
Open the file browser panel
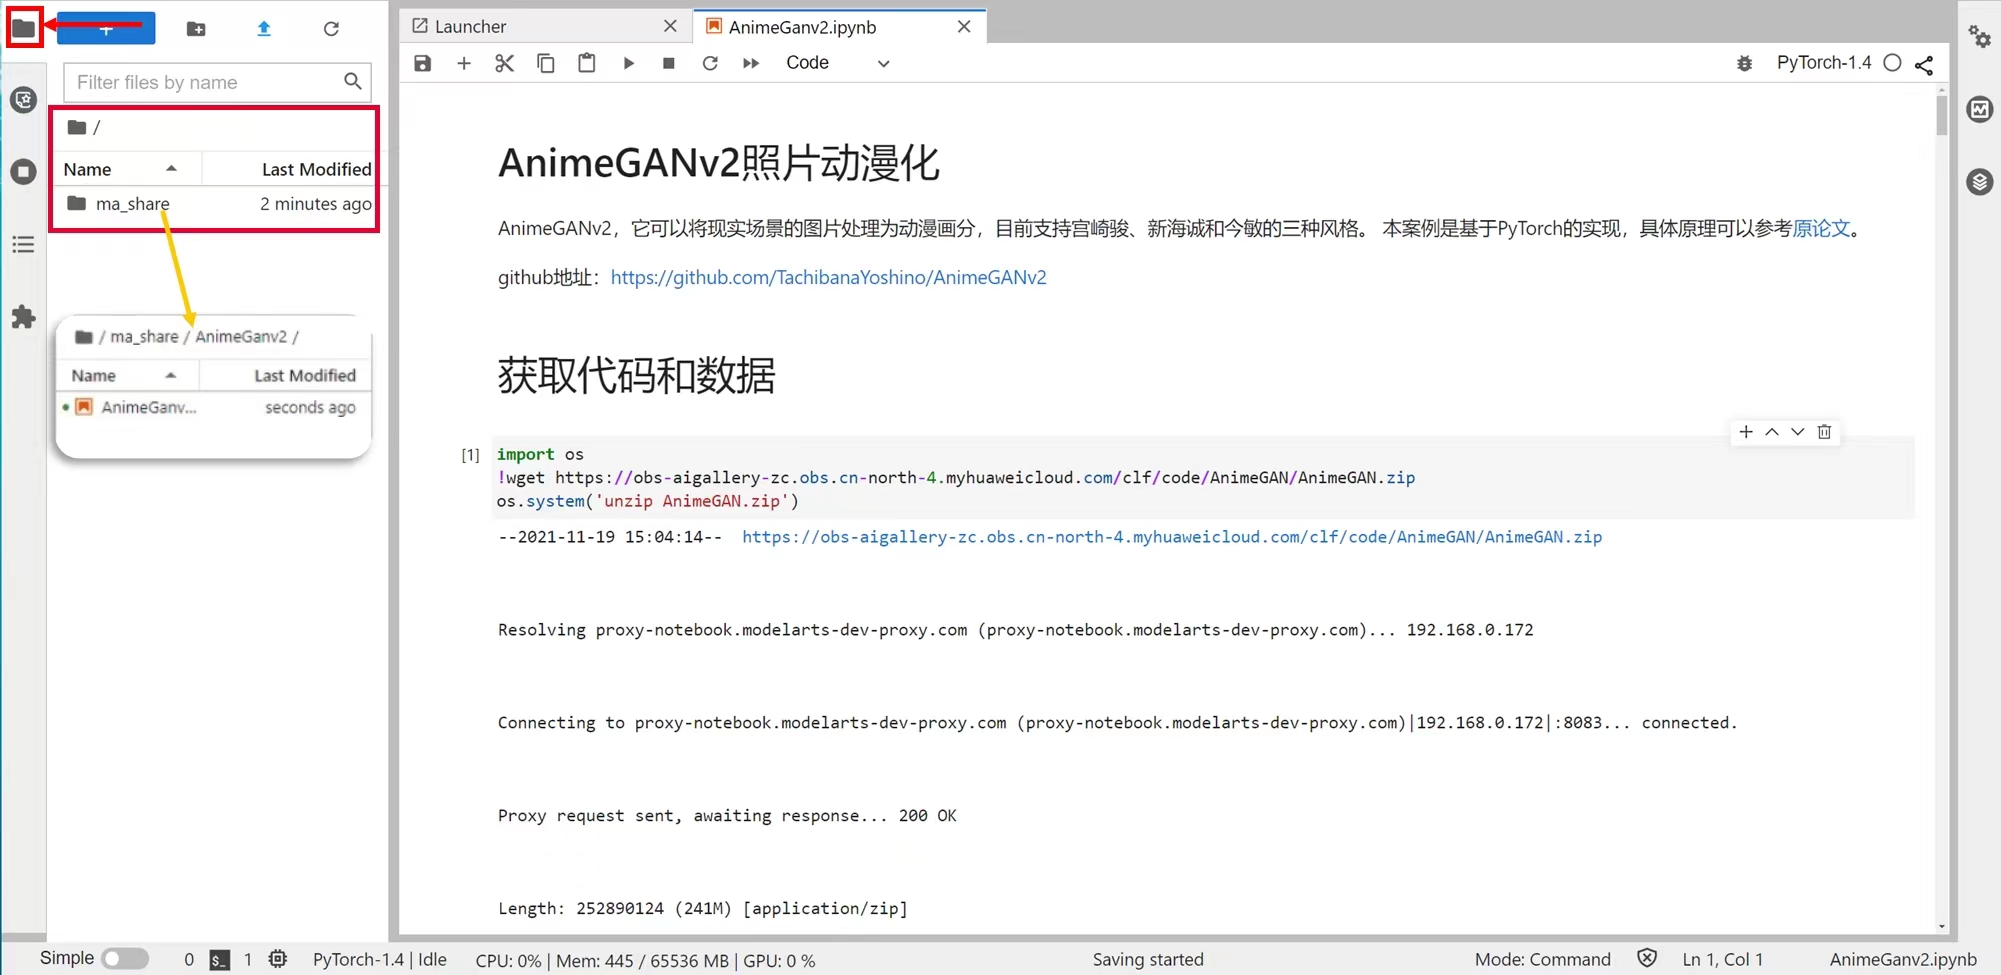coord(23,27)
